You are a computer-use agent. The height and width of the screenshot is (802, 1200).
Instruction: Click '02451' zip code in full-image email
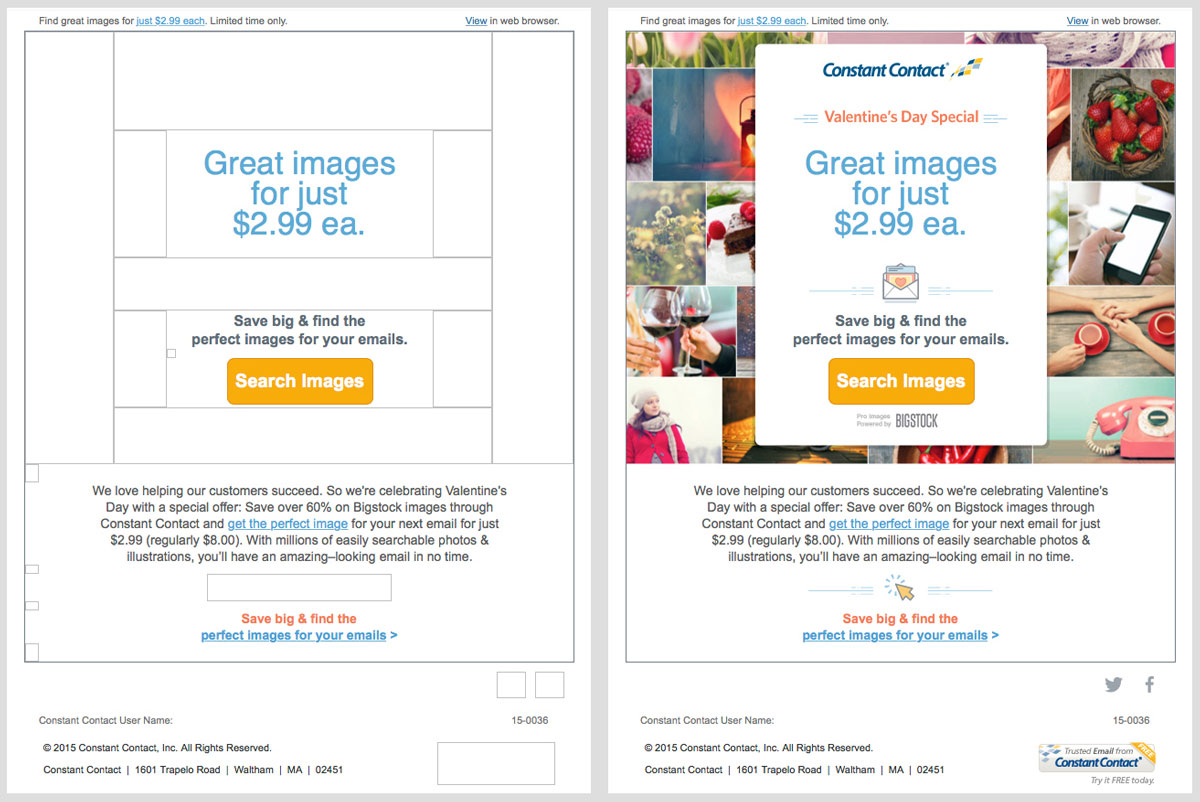(x=930, y=770)
